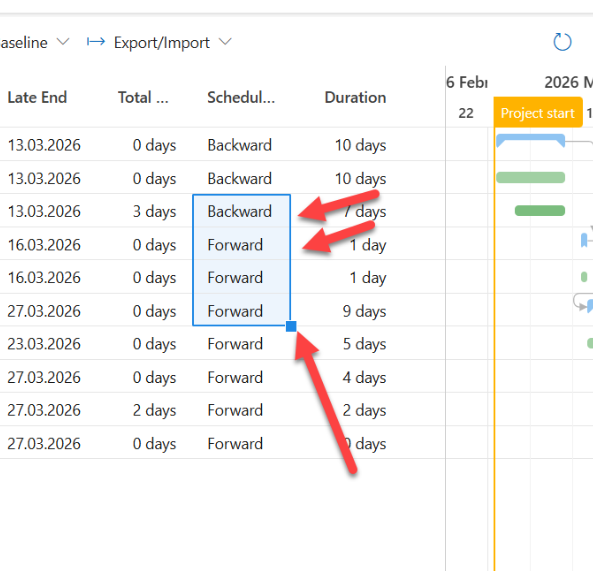This screenshot has width=593, height=571.
Task: Click the 9 days duration cell
Action: 364,311
